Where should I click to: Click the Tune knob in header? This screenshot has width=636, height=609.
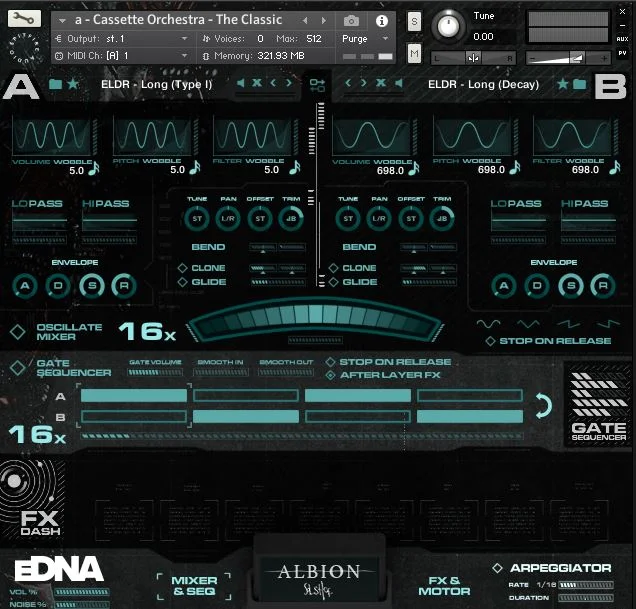coord(448,26)
